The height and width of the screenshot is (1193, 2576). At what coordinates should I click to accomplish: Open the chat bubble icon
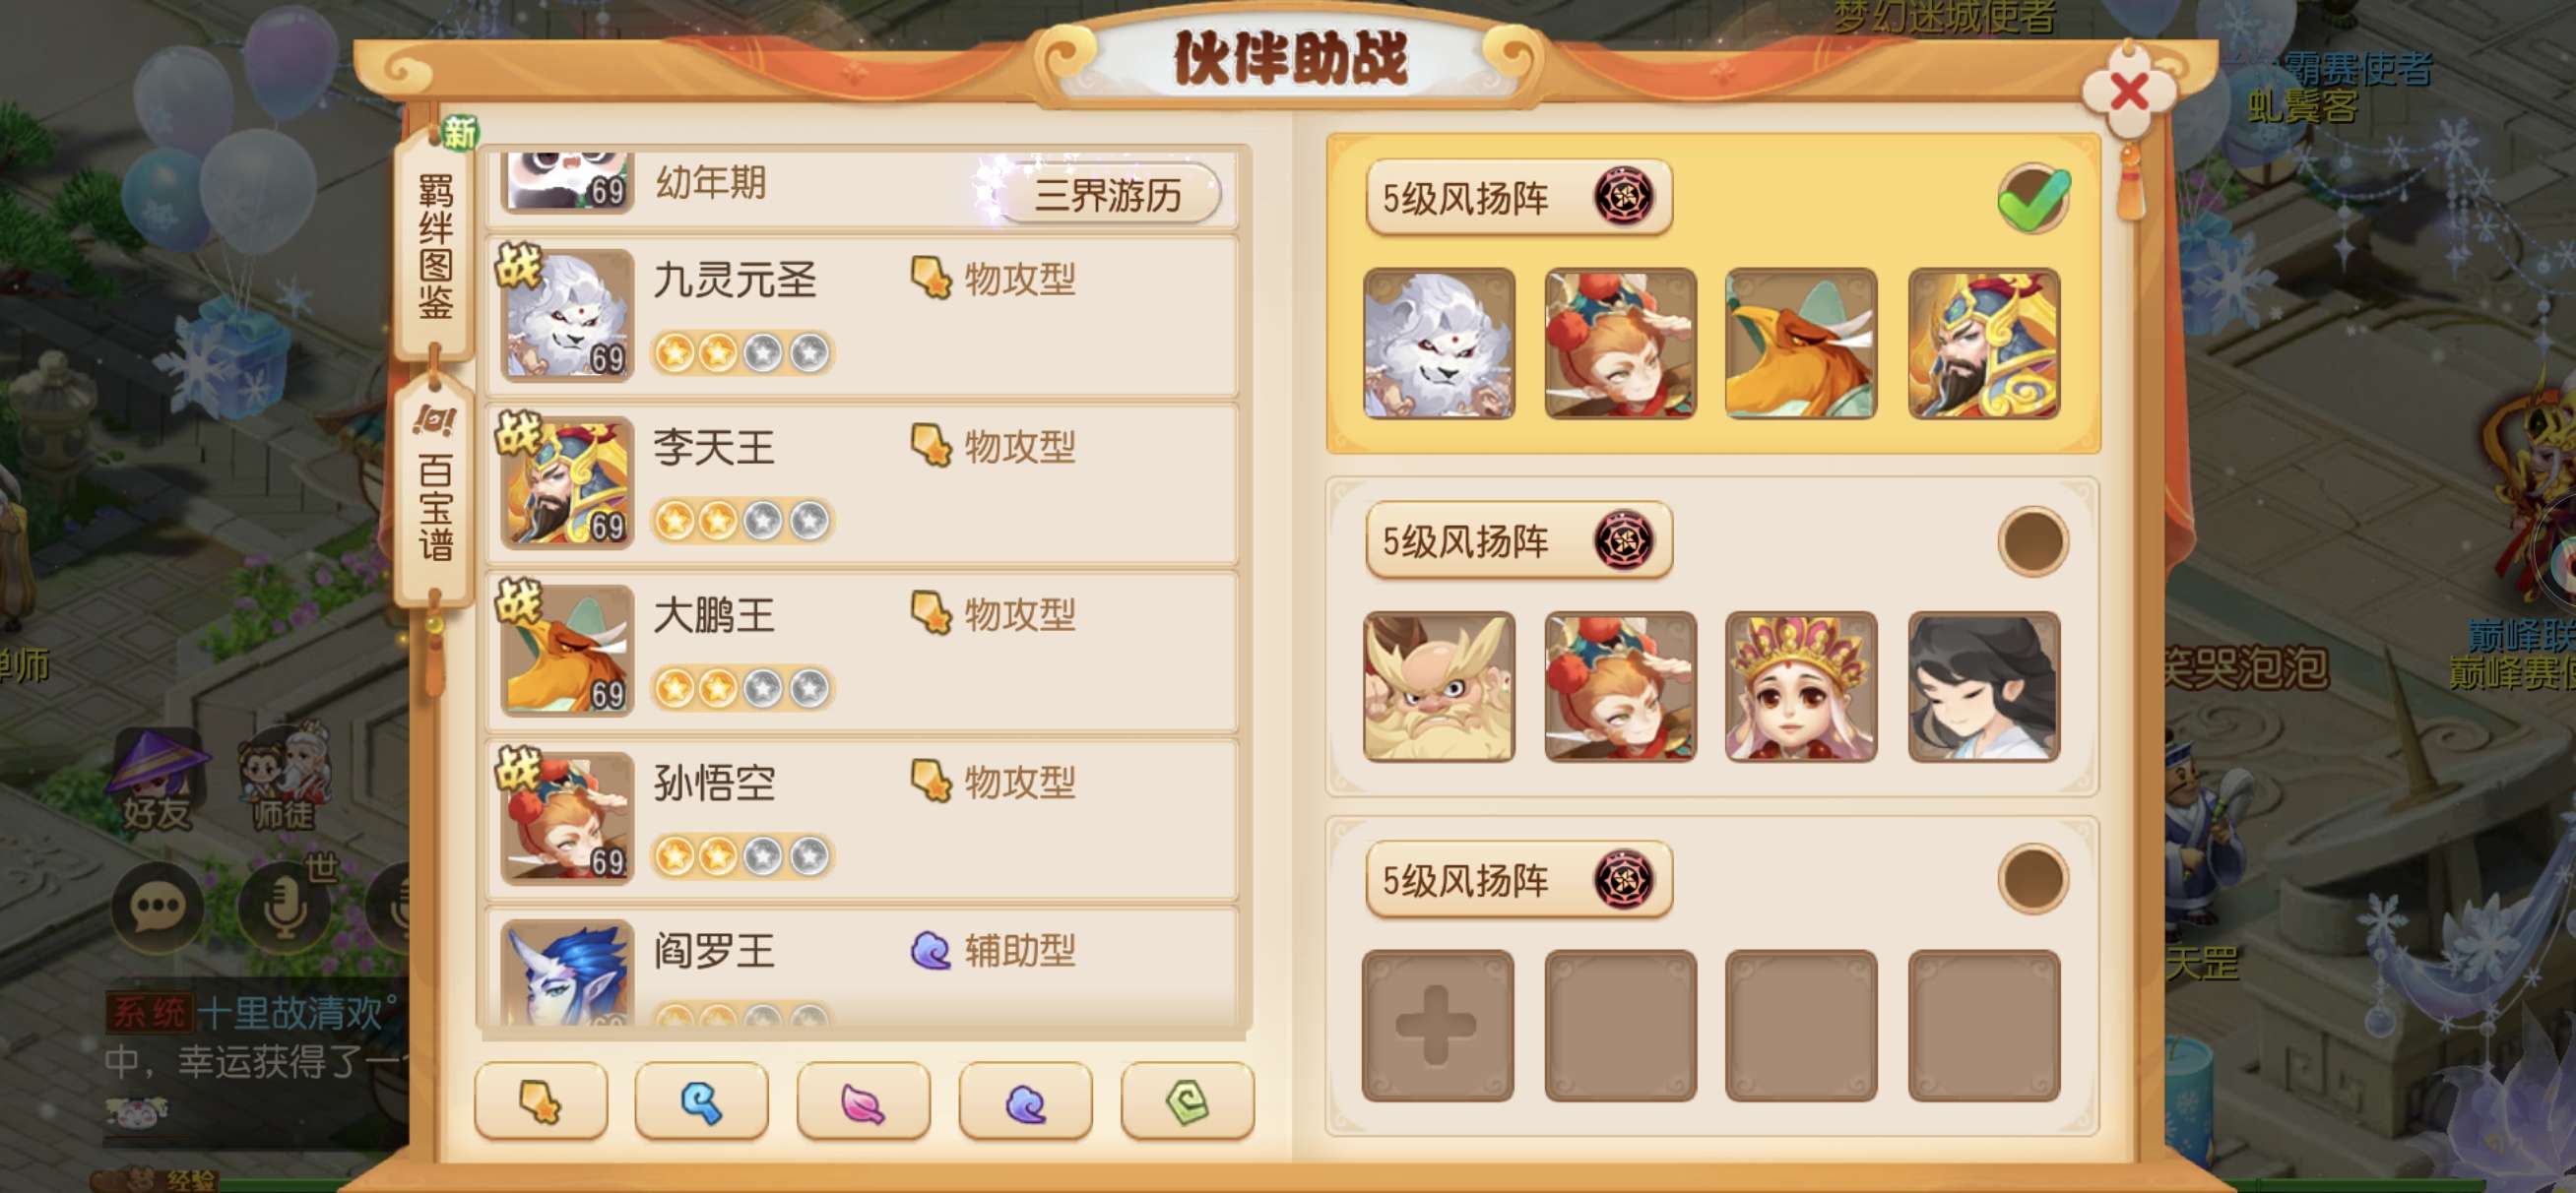pos(157,906)
